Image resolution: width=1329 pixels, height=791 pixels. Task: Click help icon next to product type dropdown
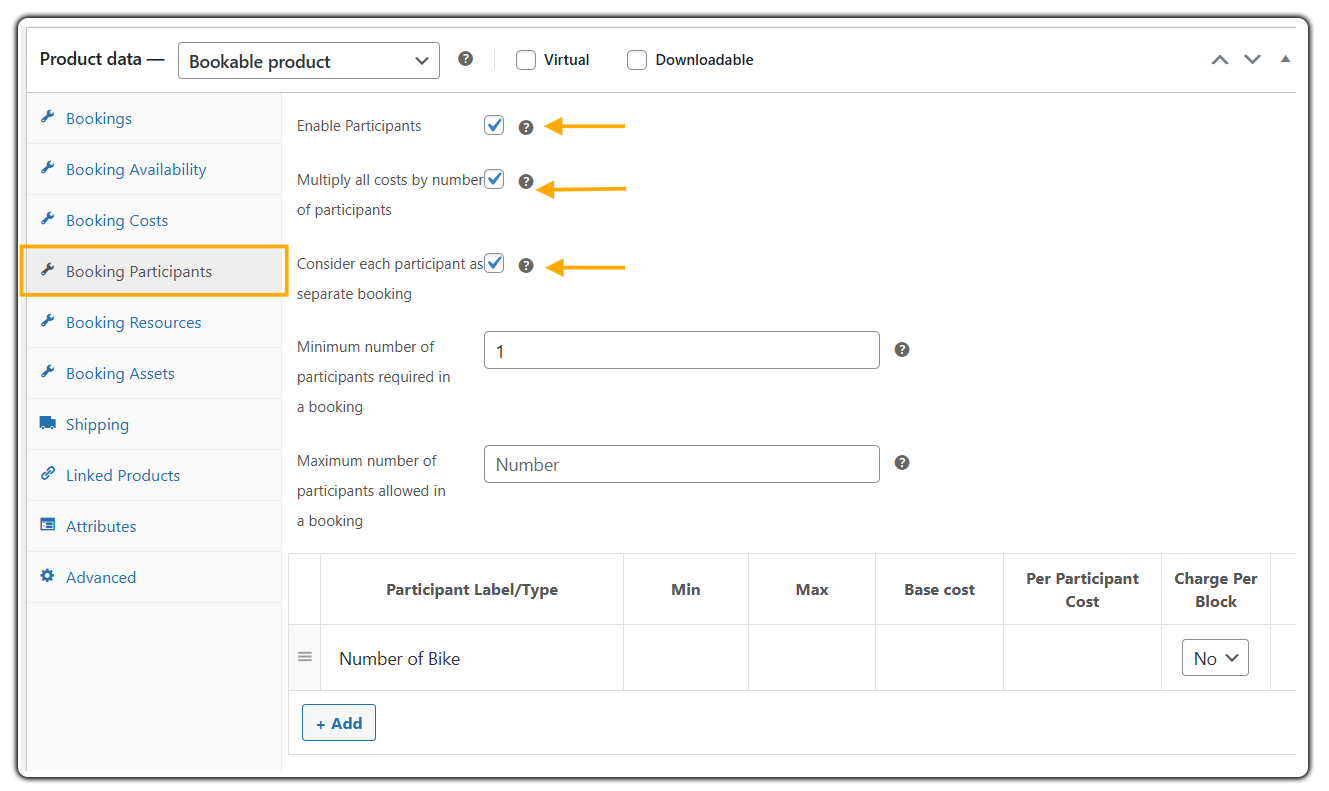point(465,59)
